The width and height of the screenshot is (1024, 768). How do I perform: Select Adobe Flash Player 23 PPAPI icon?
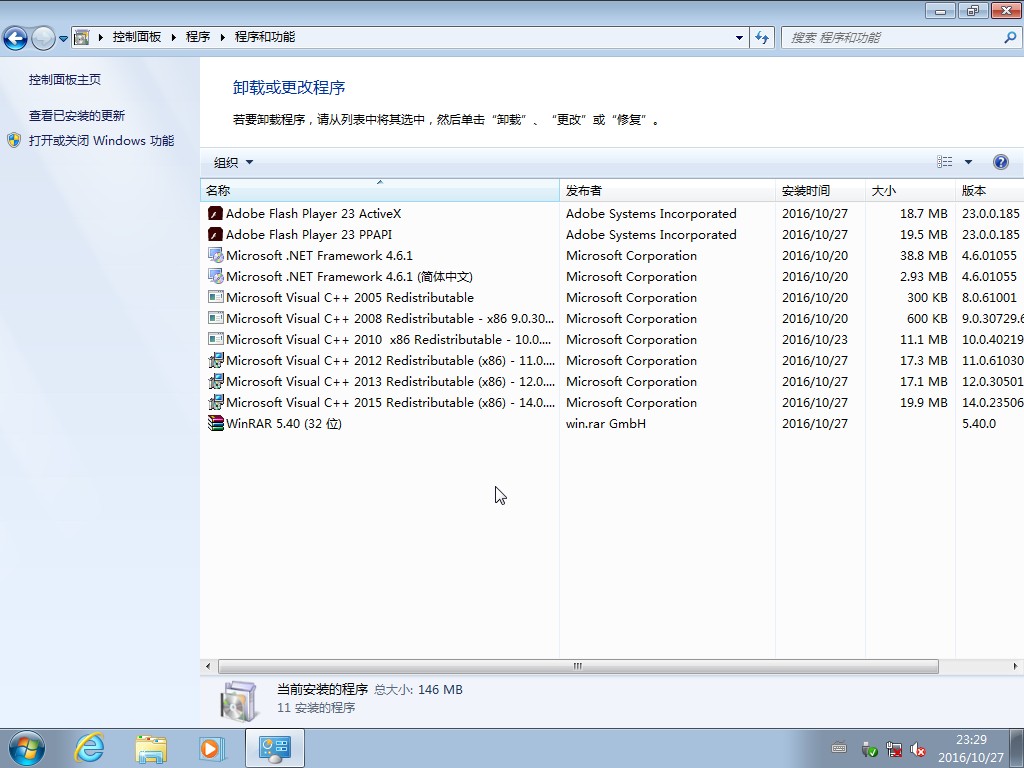tap(216, 234)
